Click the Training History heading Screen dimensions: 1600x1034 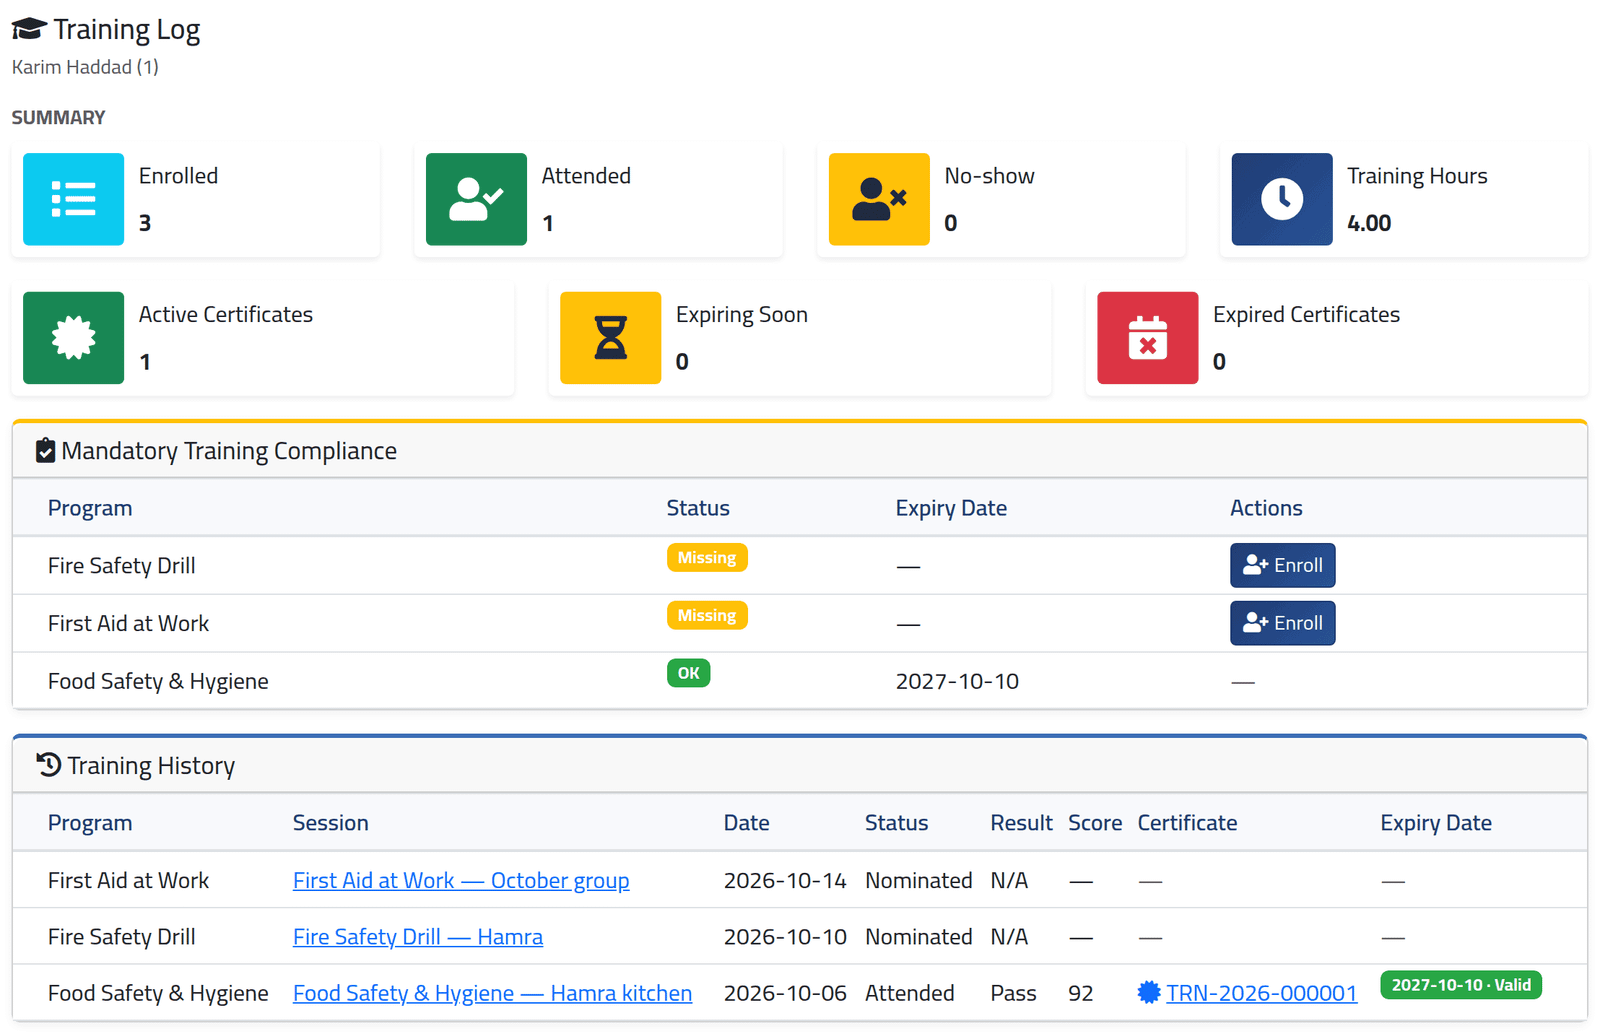[x=151, y=766]
